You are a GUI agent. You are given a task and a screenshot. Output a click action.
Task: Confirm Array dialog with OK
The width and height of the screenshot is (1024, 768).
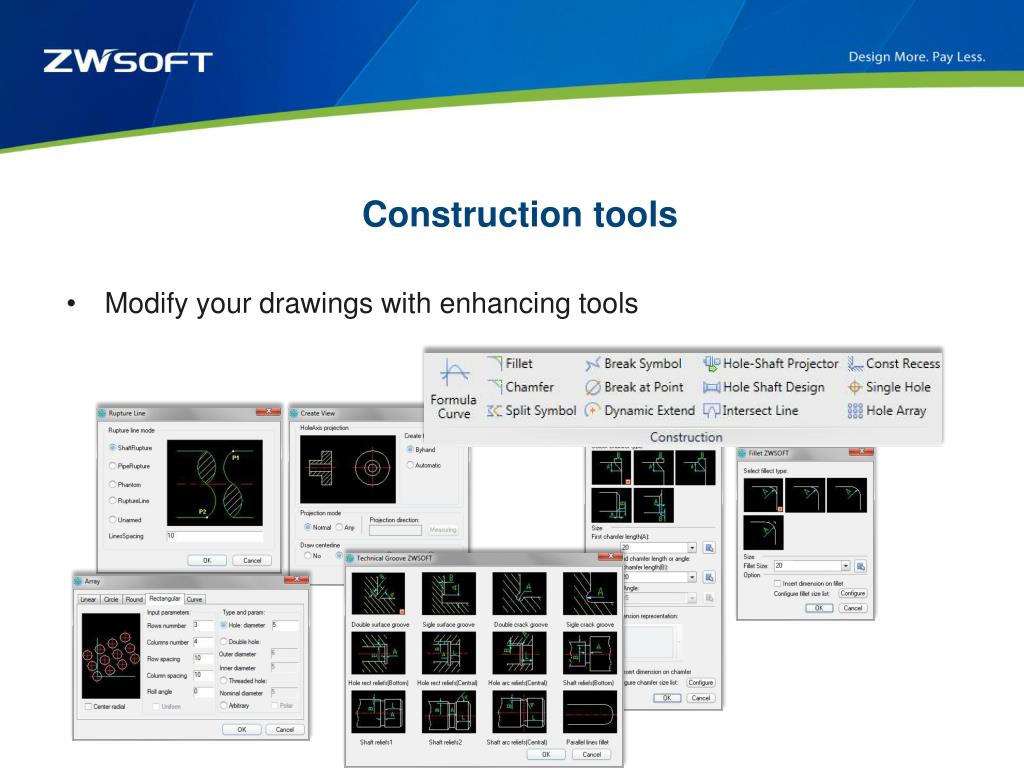click(242, 729)
